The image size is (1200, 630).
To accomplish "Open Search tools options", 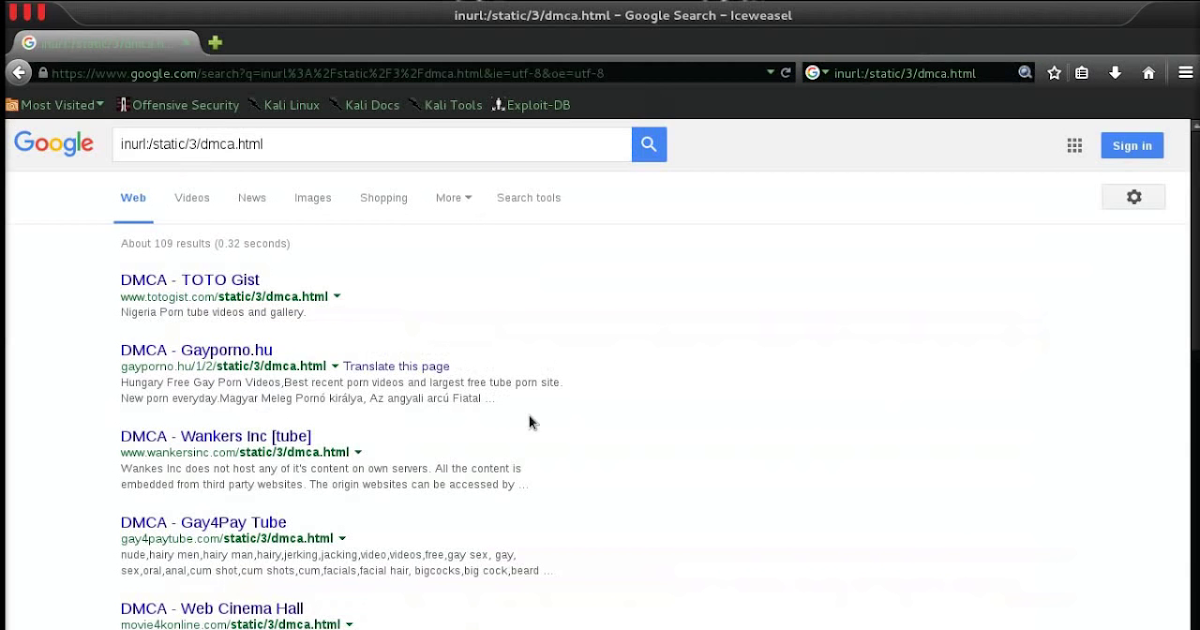I will [x=529, y=198].
